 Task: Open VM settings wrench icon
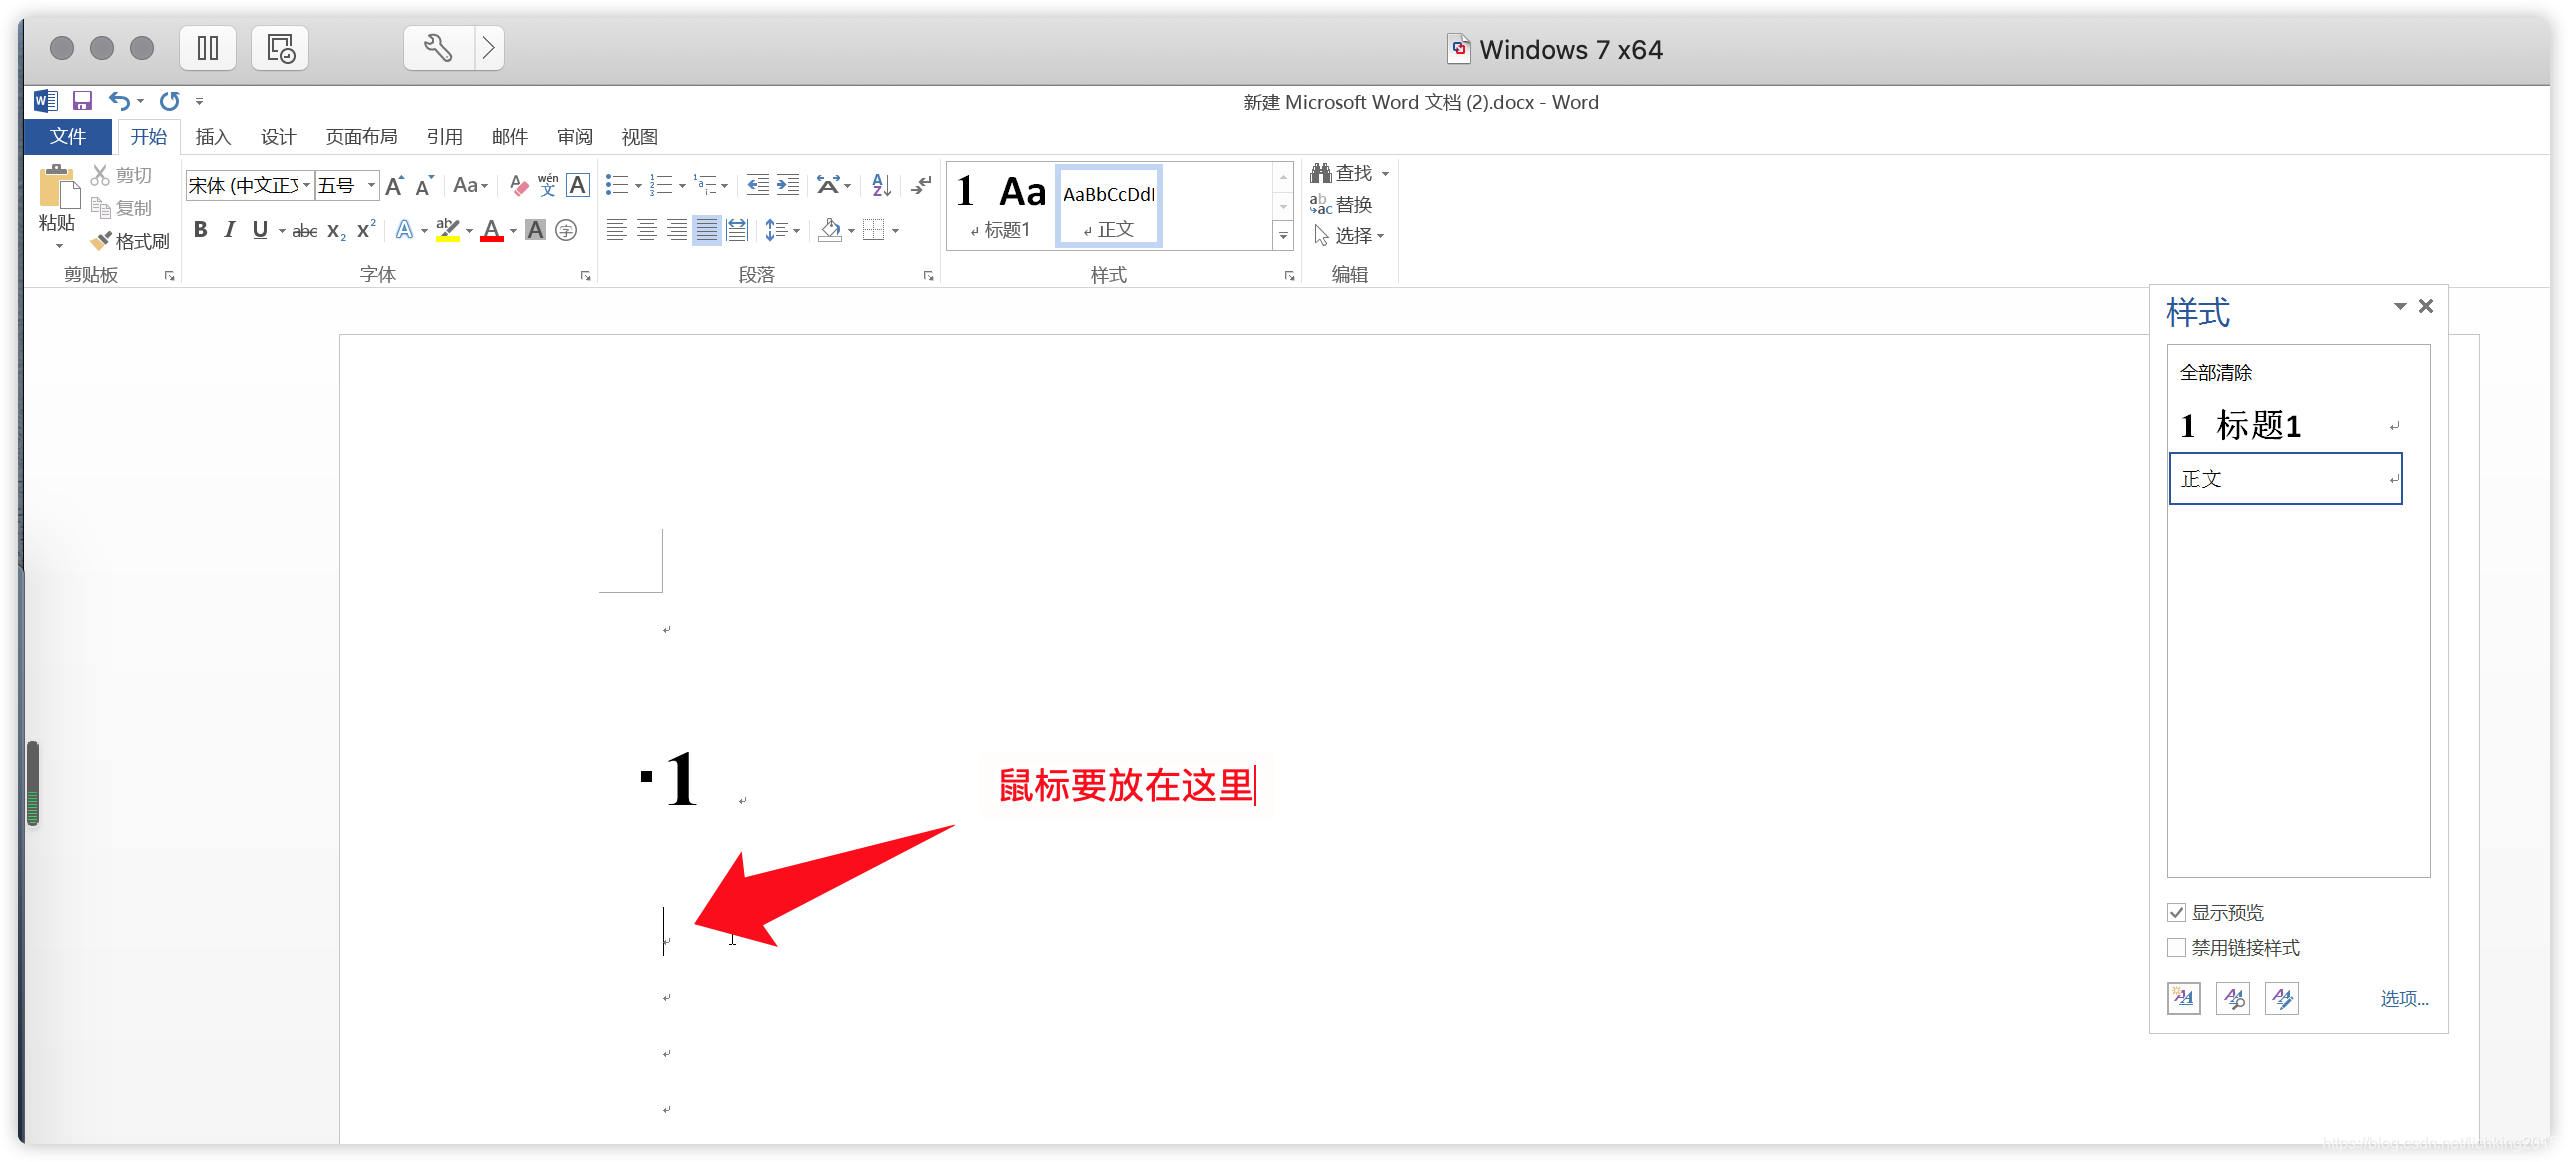coord(438,48)
